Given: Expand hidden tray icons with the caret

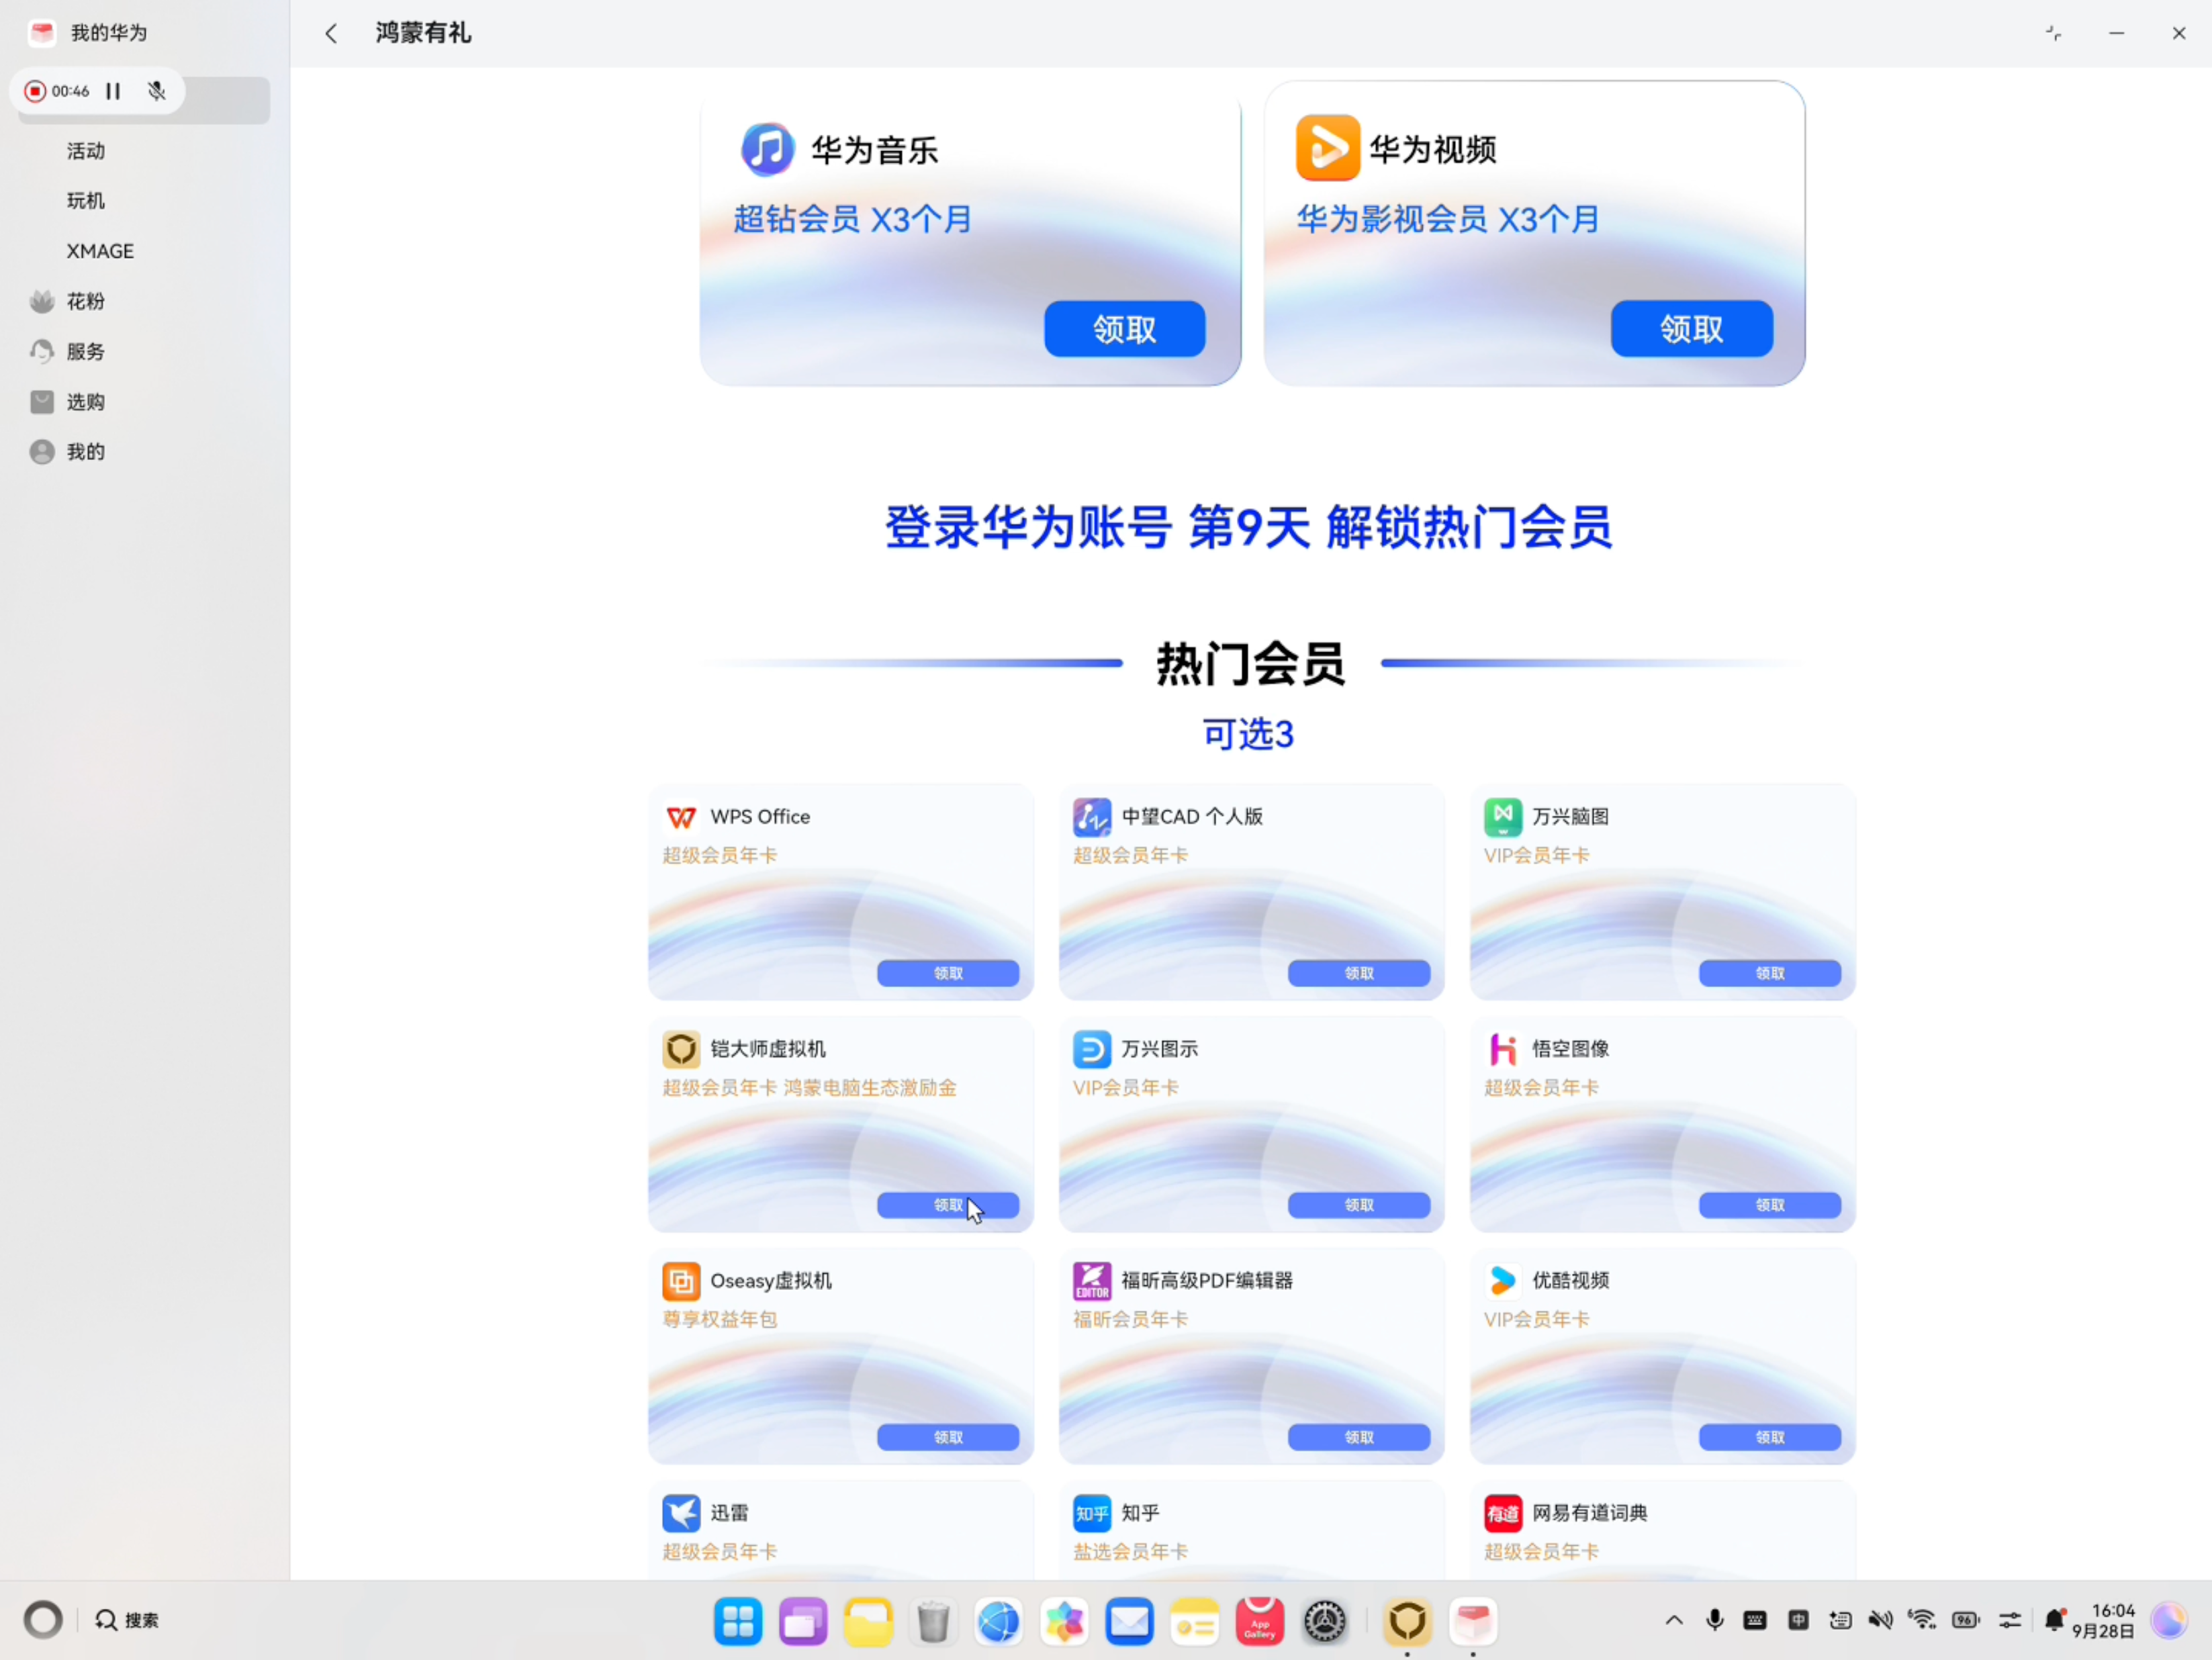Looking at the screenshot, I should pyautogui.click(x=1674, y=1620).
